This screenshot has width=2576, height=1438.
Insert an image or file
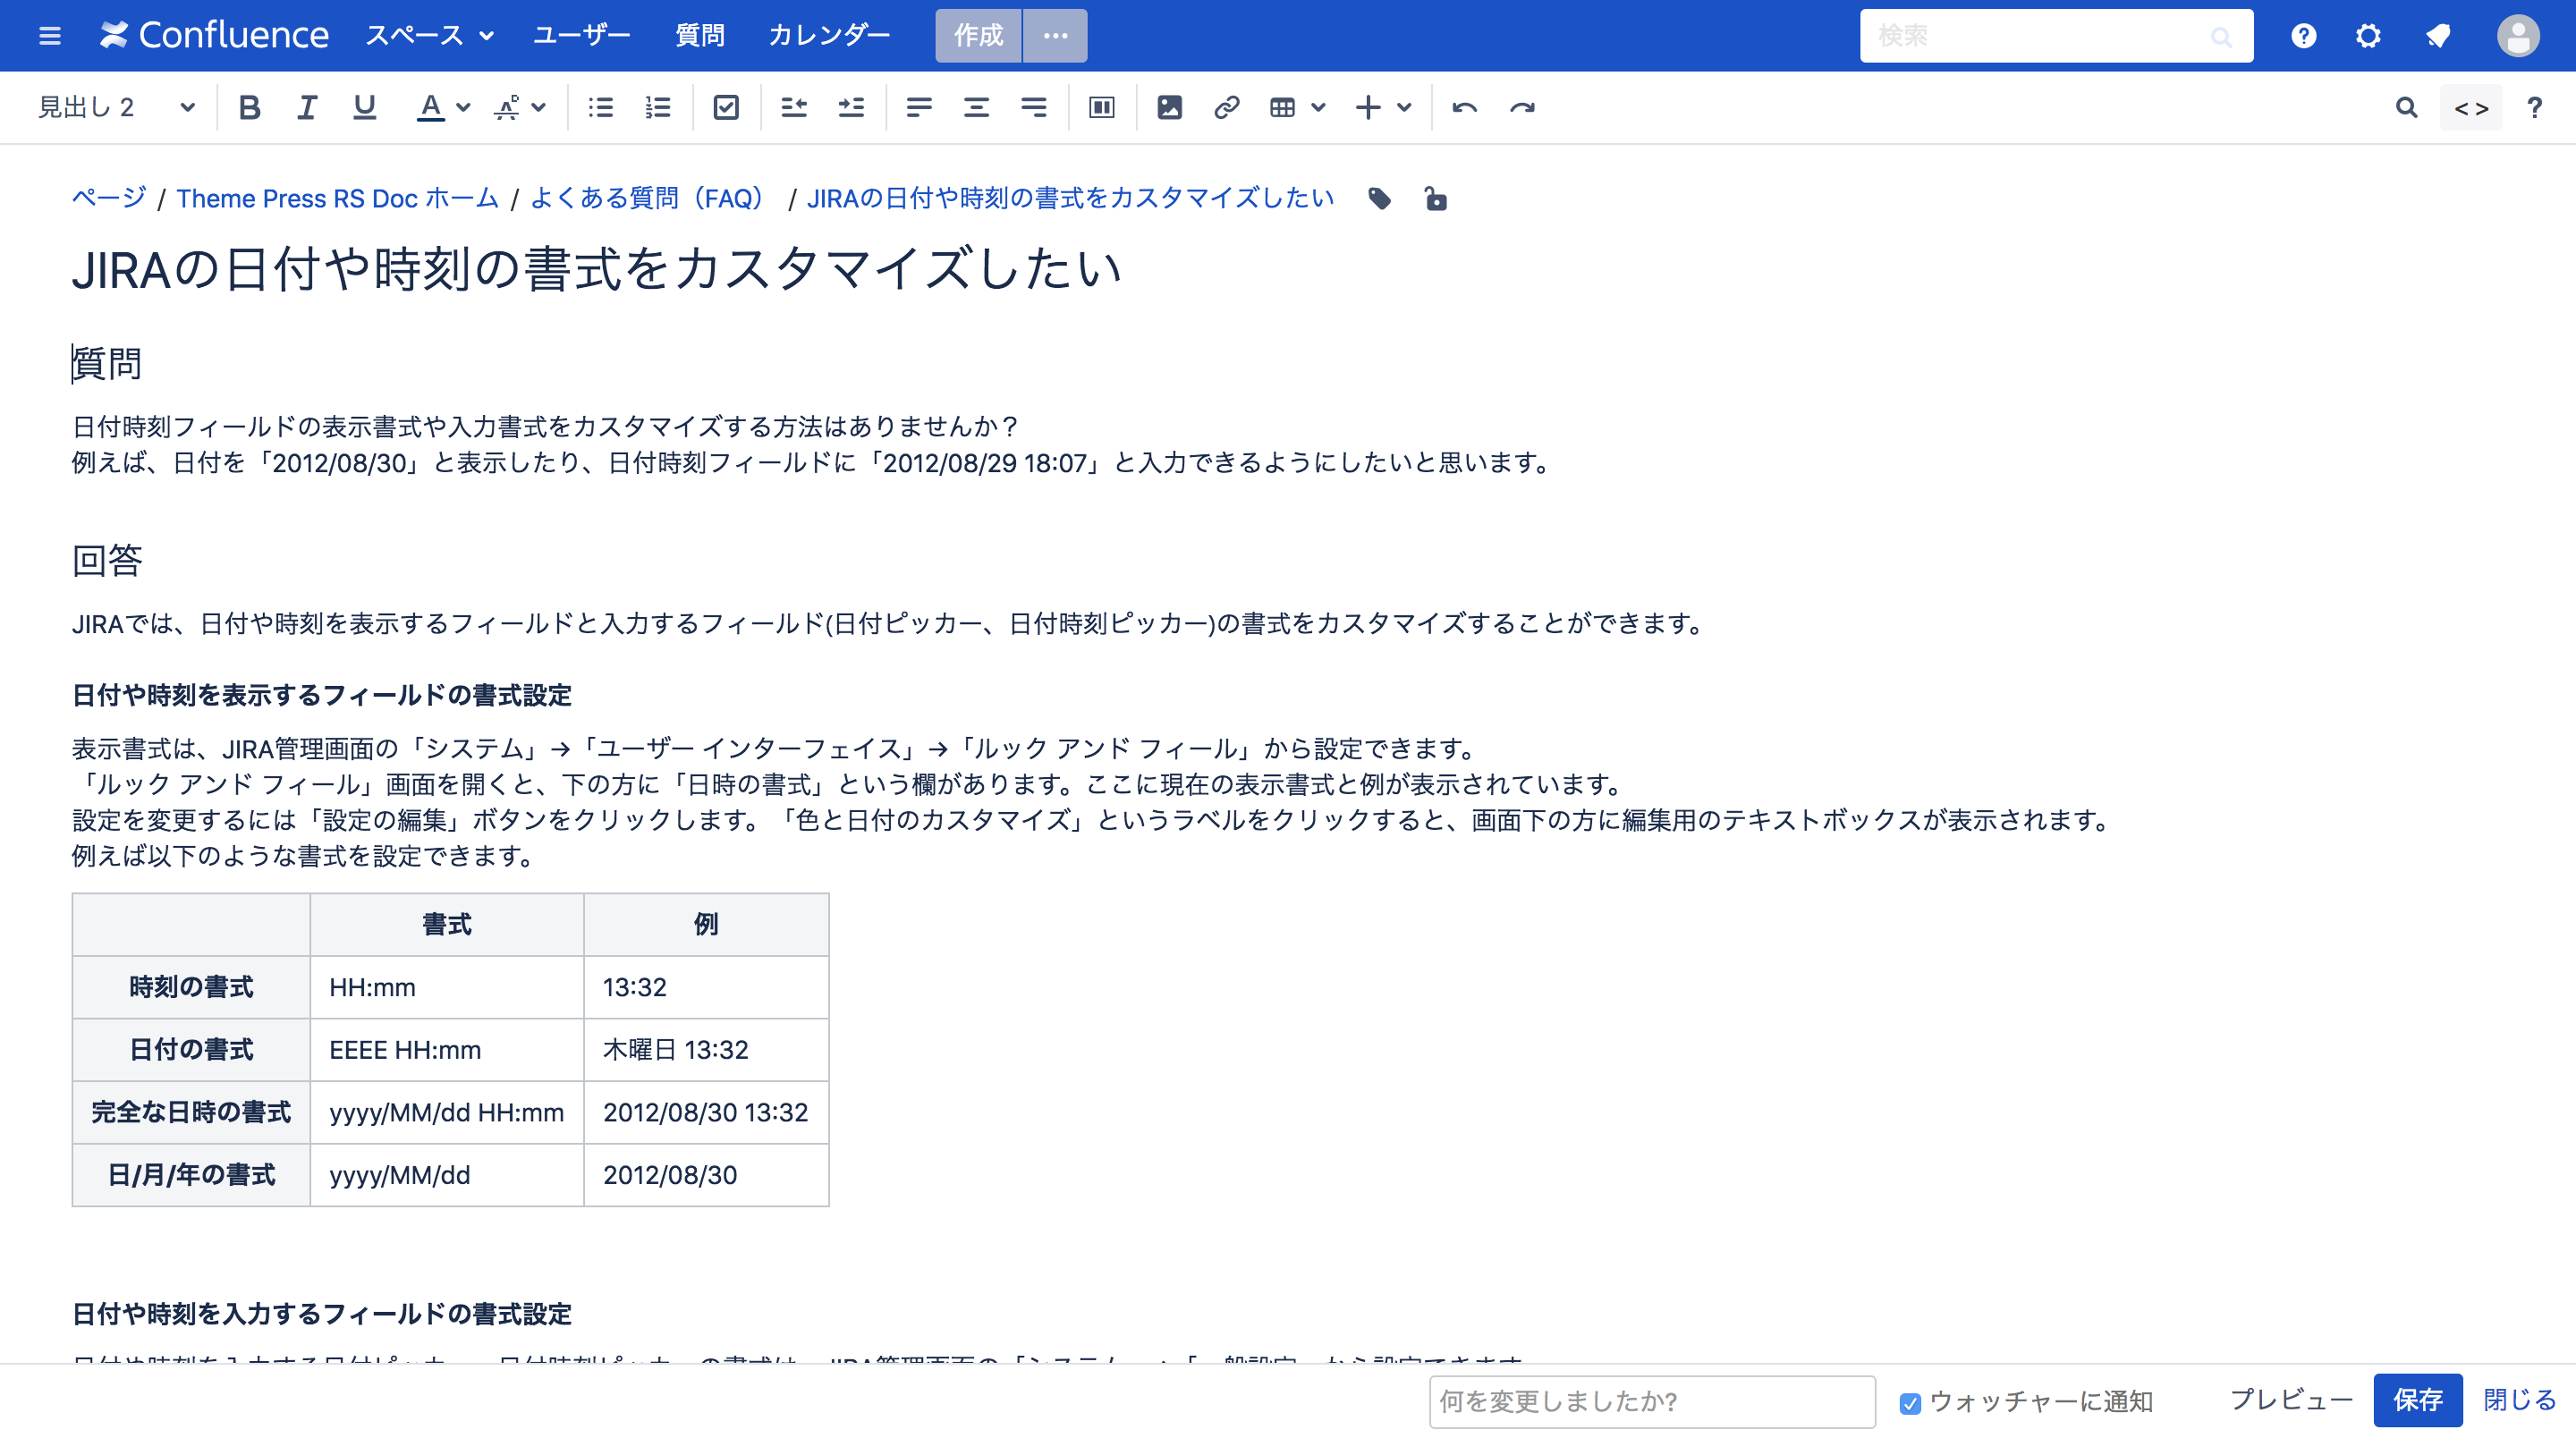pyautogui.click(x=1169, y=107)
